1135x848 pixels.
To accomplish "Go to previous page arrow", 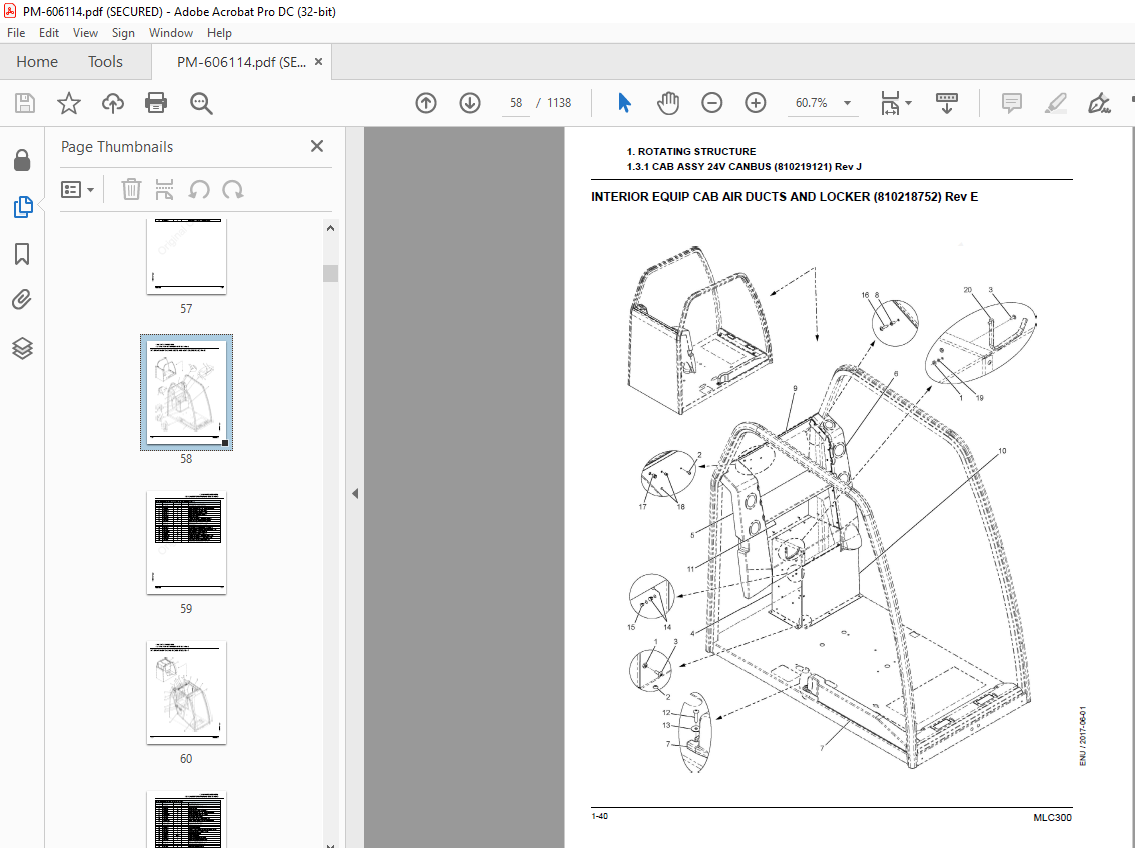I will point(426,103).
